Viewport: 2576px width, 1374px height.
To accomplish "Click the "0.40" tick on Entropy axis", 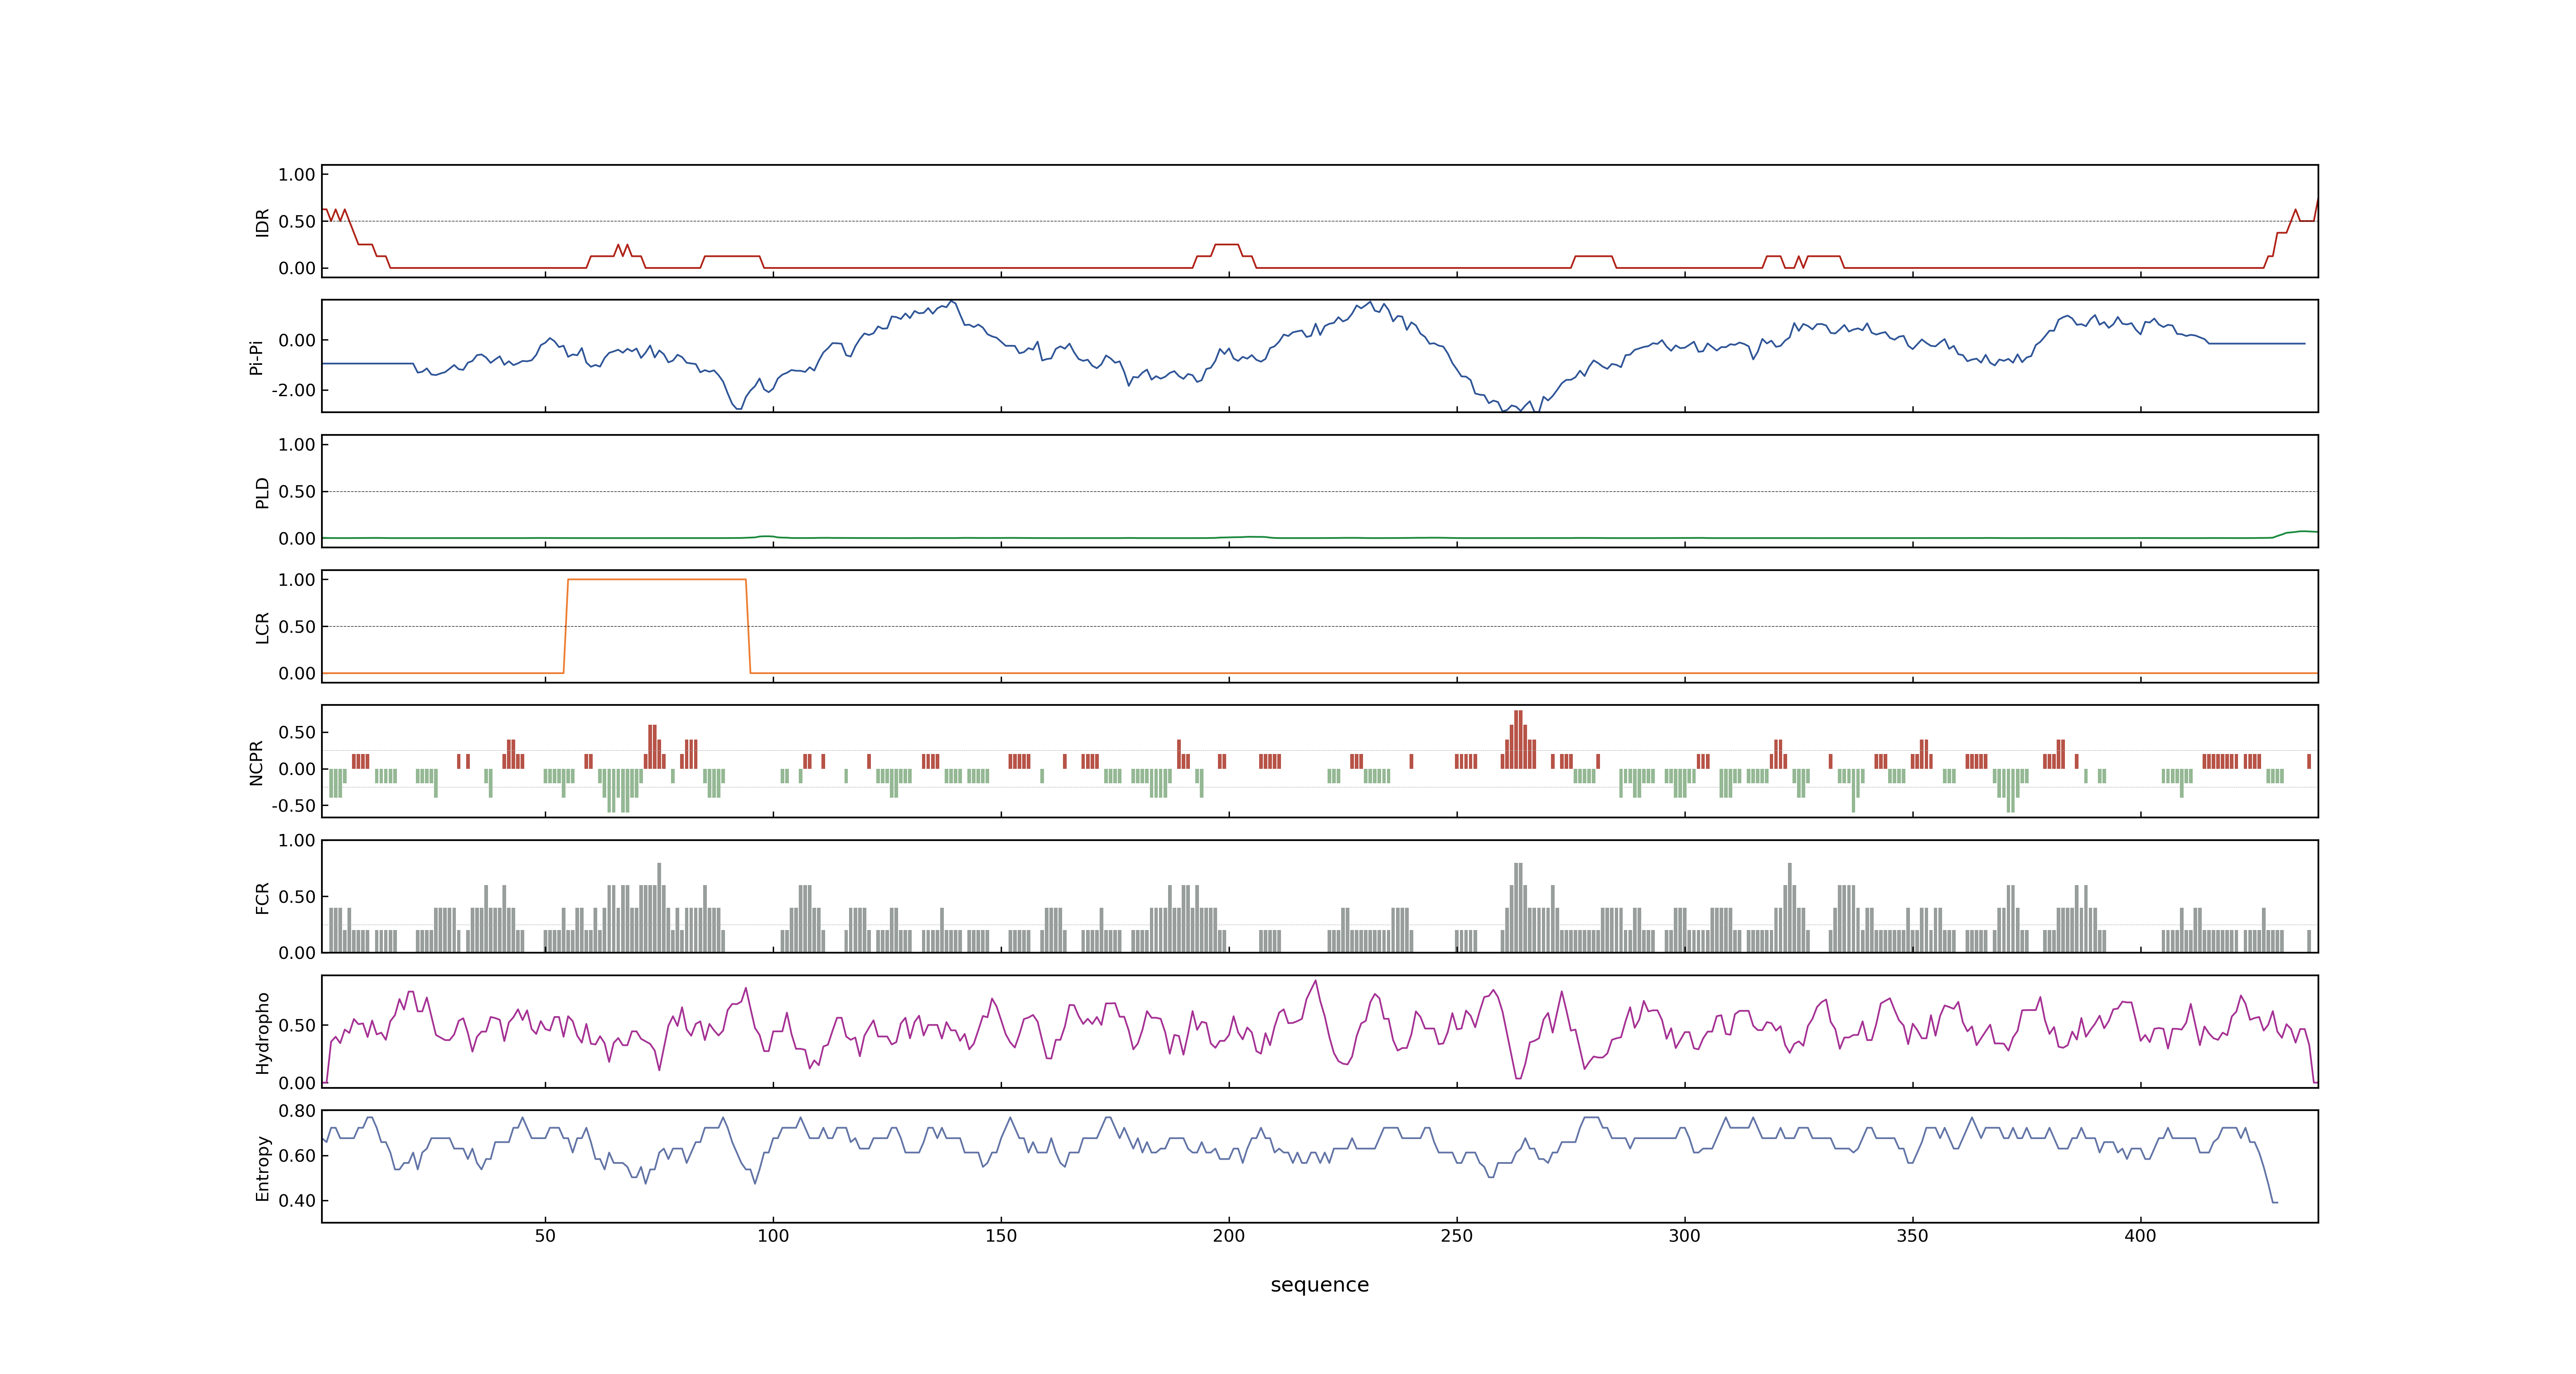I will 297,1201.
